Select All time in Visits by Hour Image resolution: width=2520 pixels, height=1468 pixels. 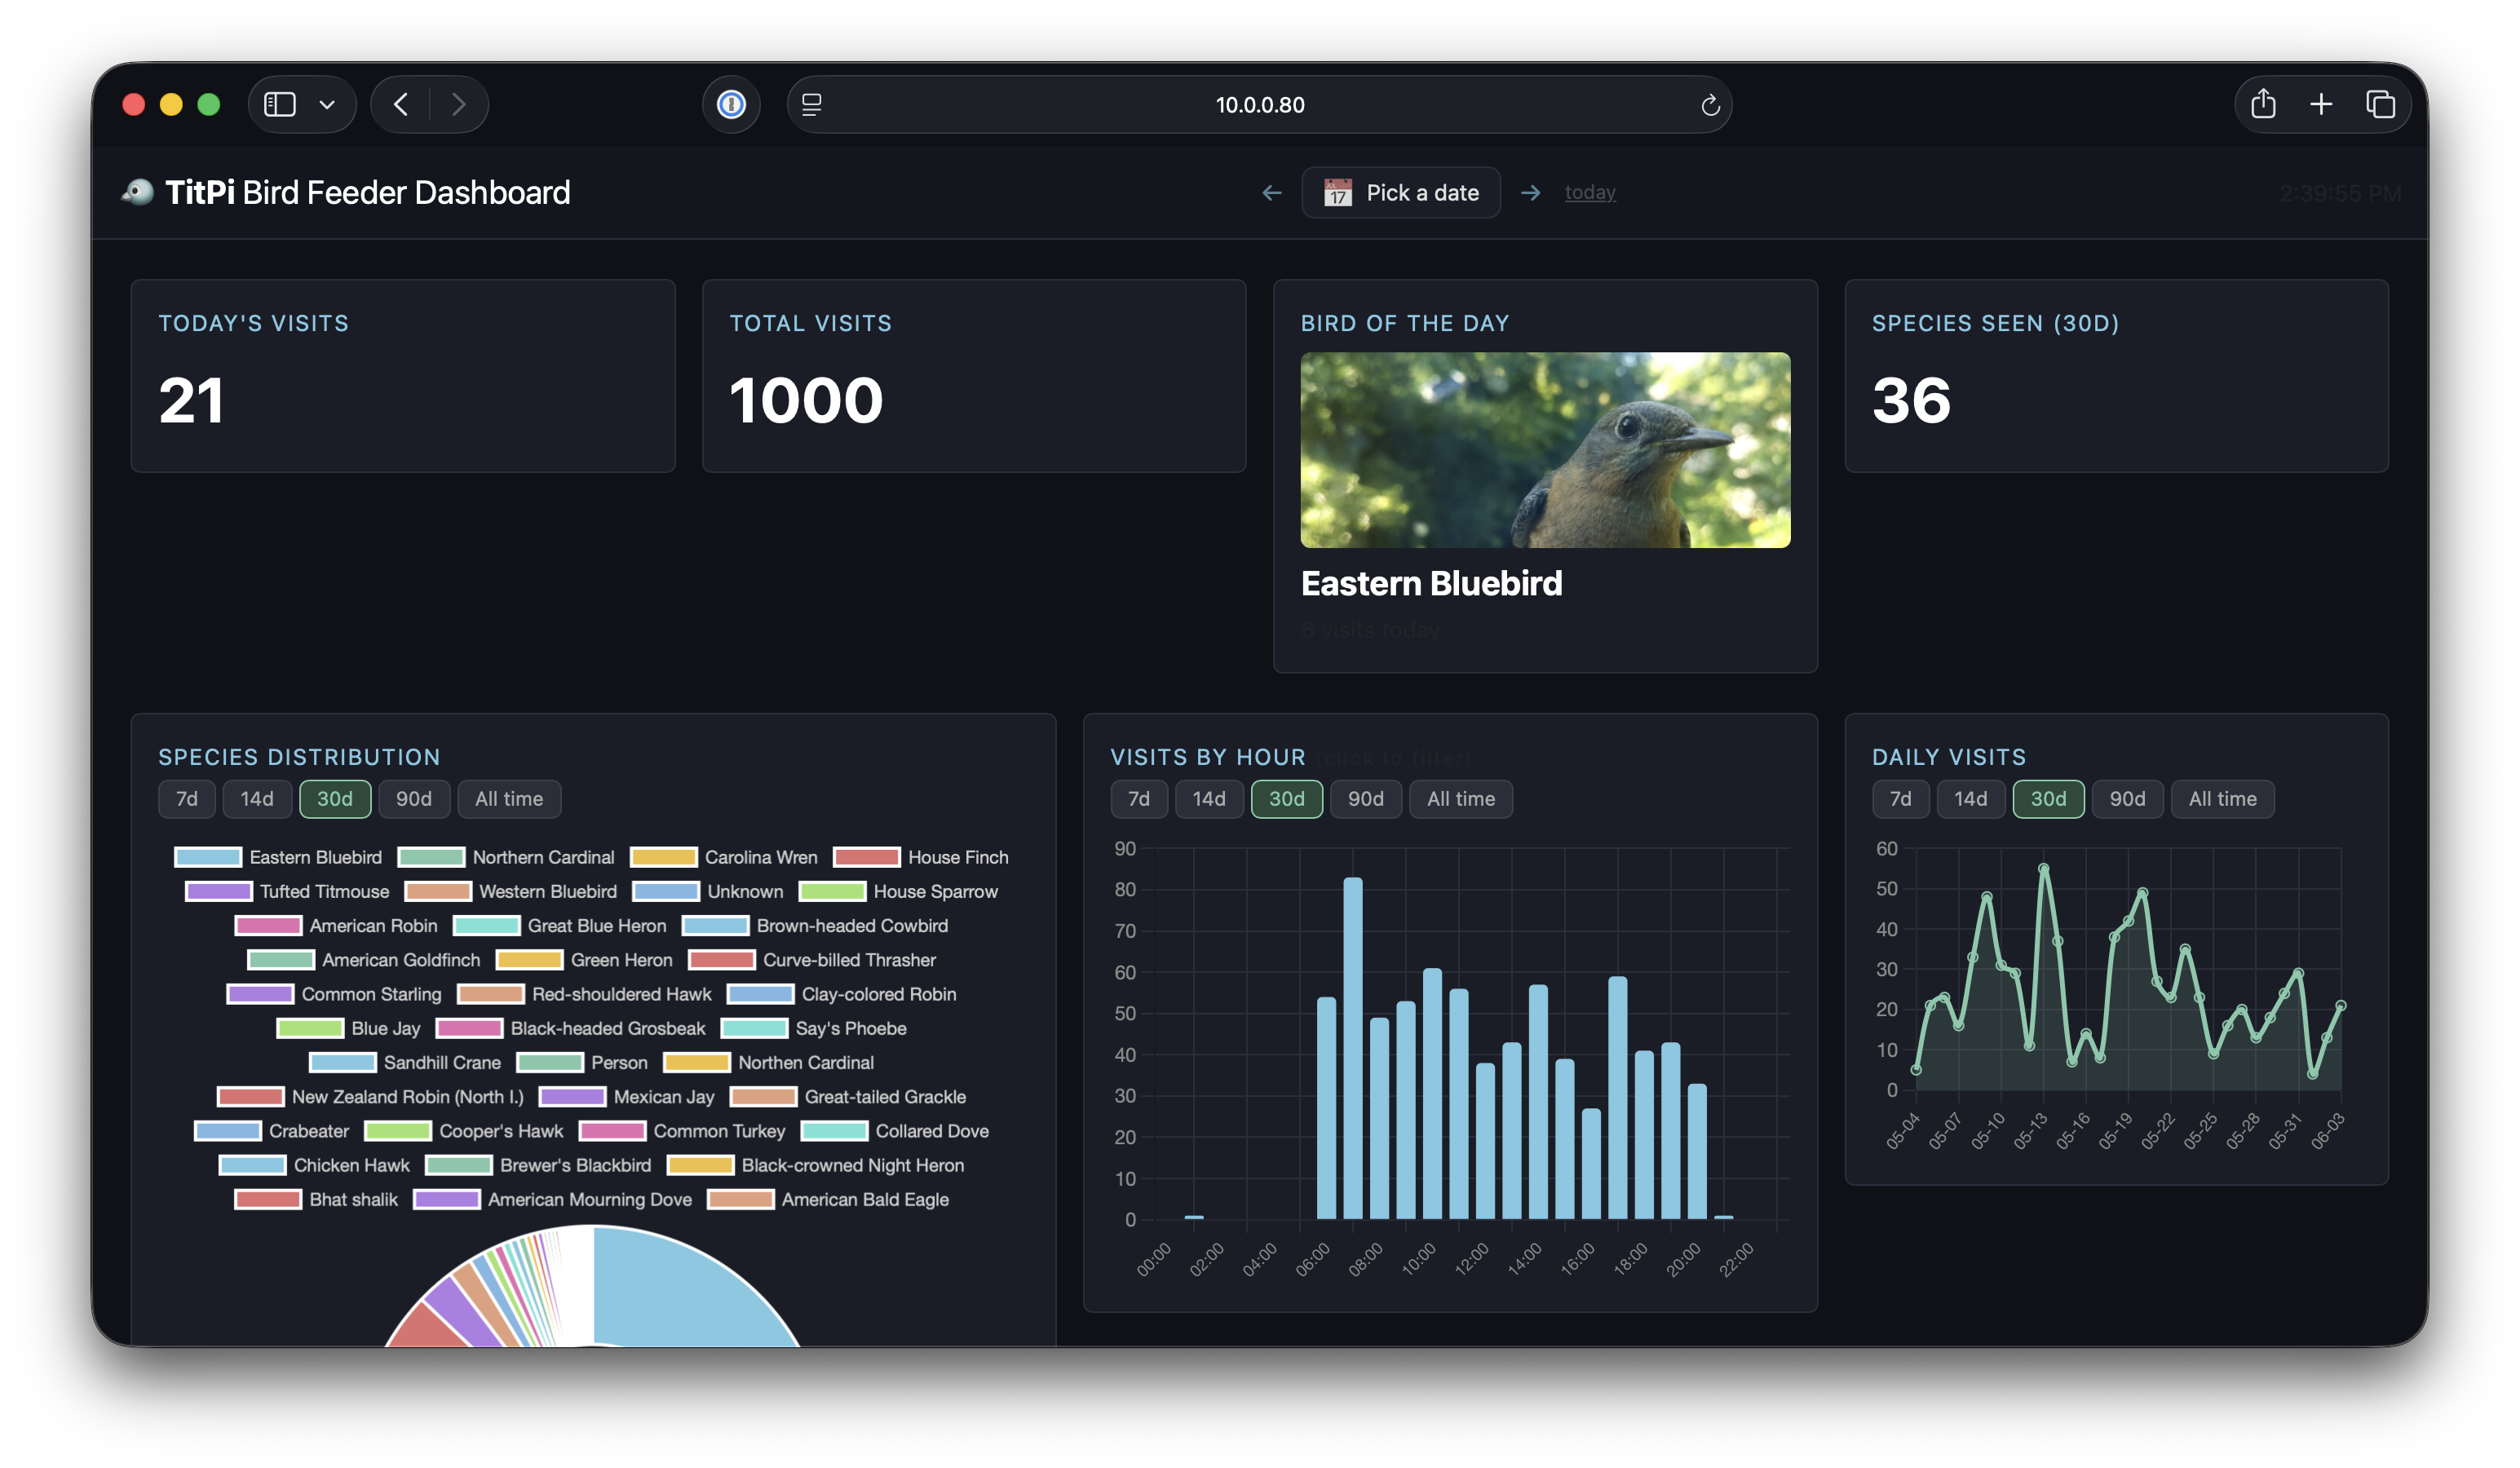(1461, 798)
